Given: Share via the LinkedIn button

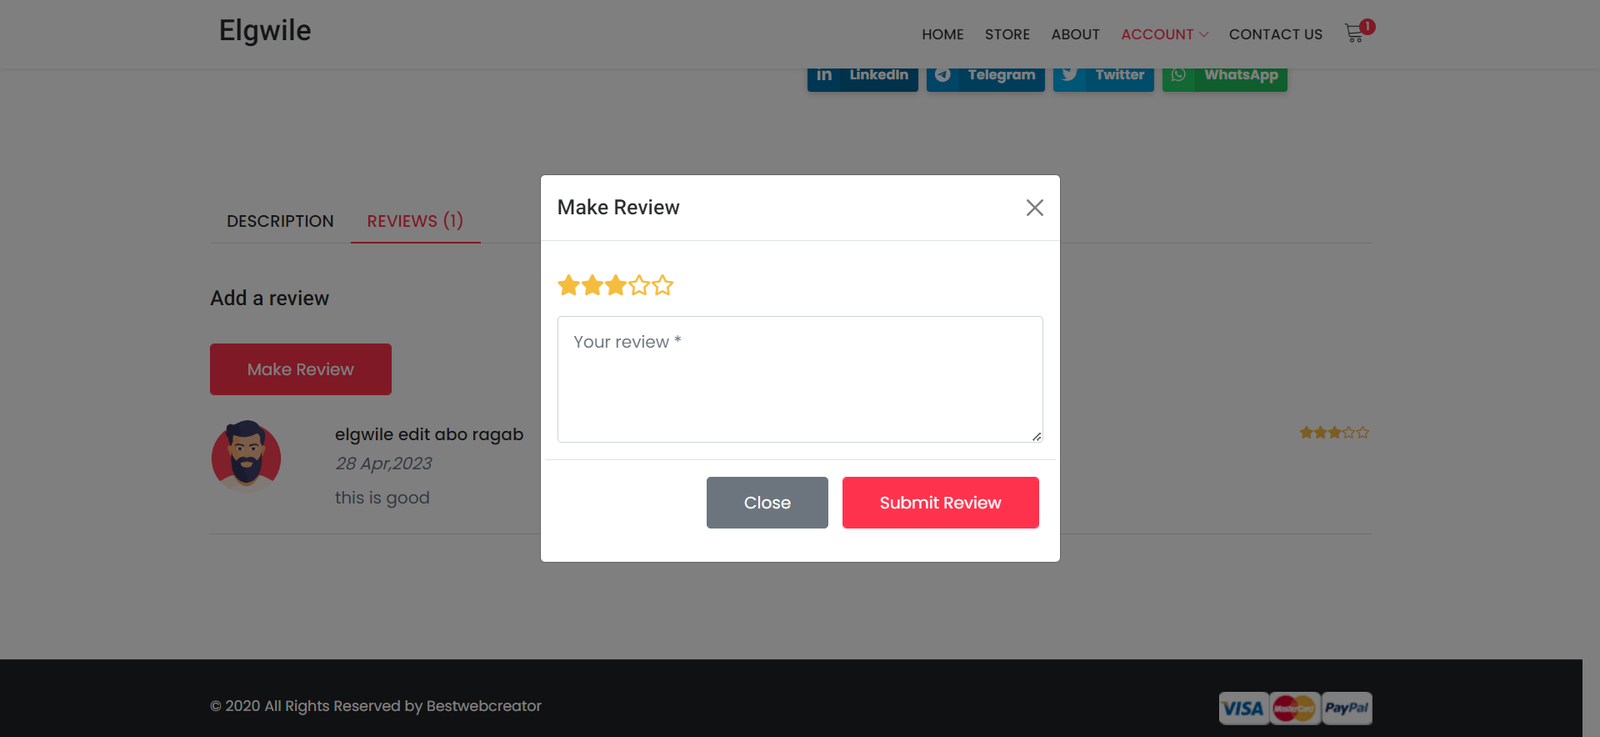Looking at the screenshot, I should [x=862, y=77].
